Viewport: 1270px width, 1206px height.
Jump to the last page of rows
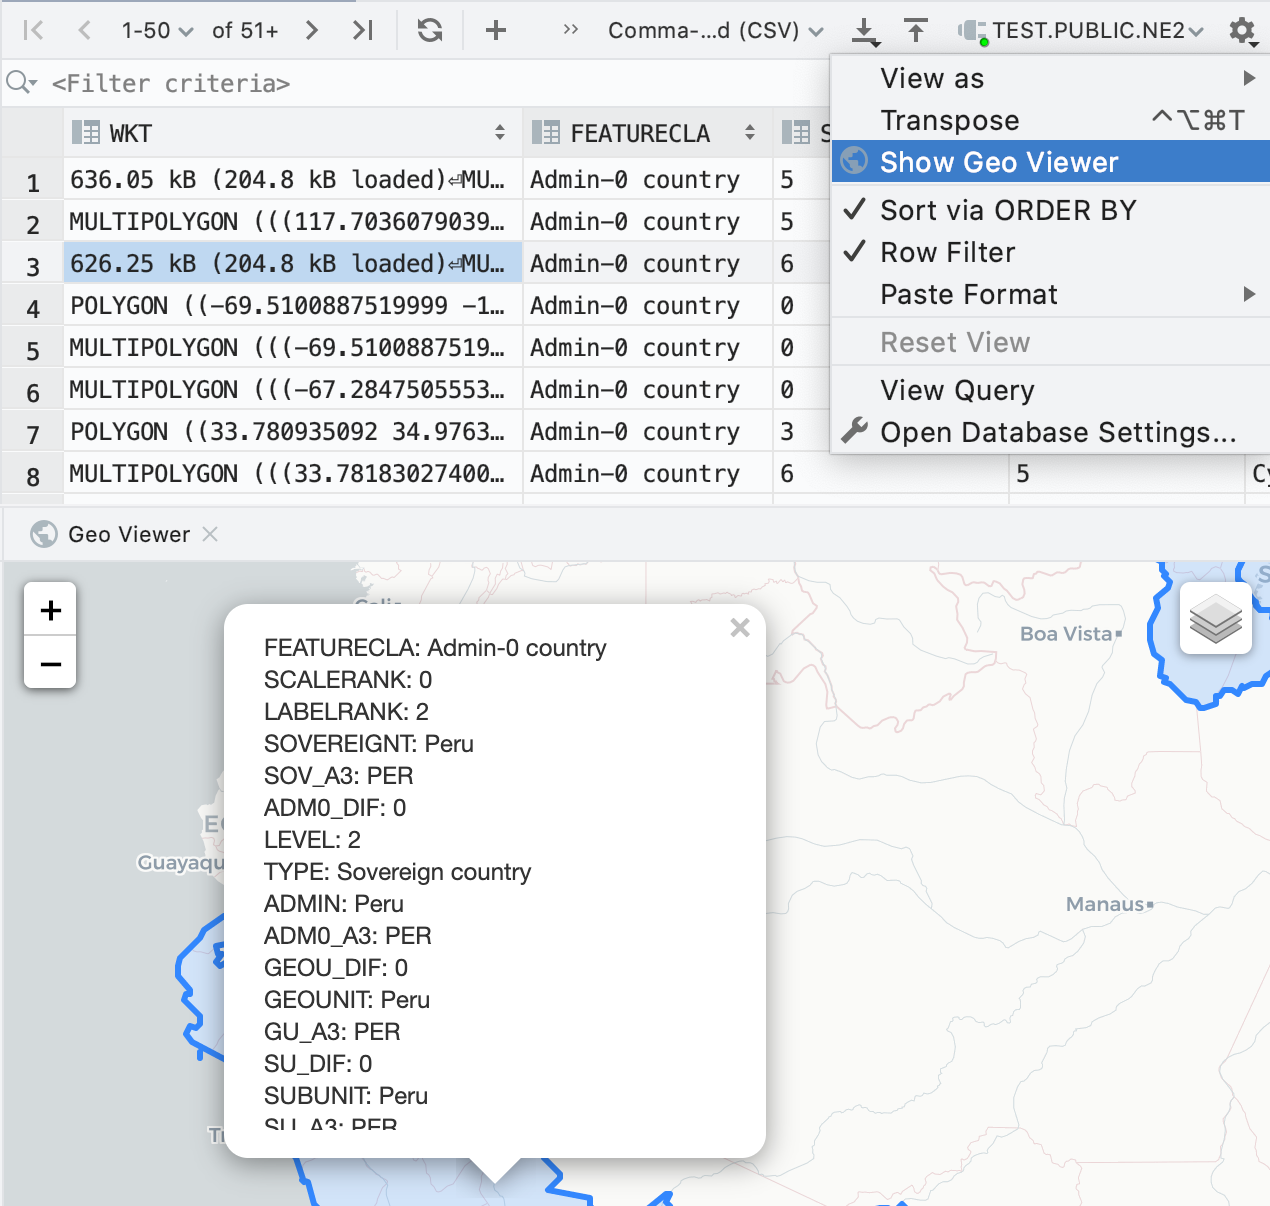tap(363, 30)
